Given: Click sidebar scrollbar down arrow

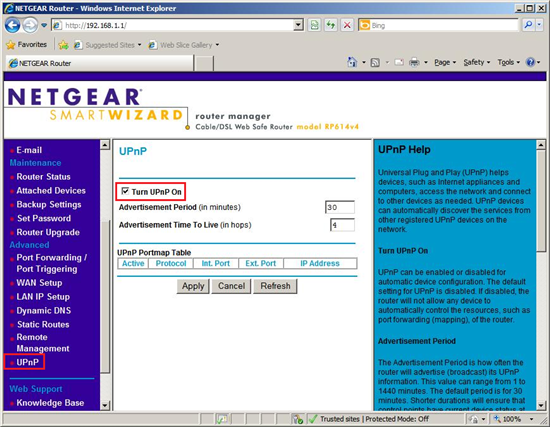Looking at the screenshot, I should (105, 406).
